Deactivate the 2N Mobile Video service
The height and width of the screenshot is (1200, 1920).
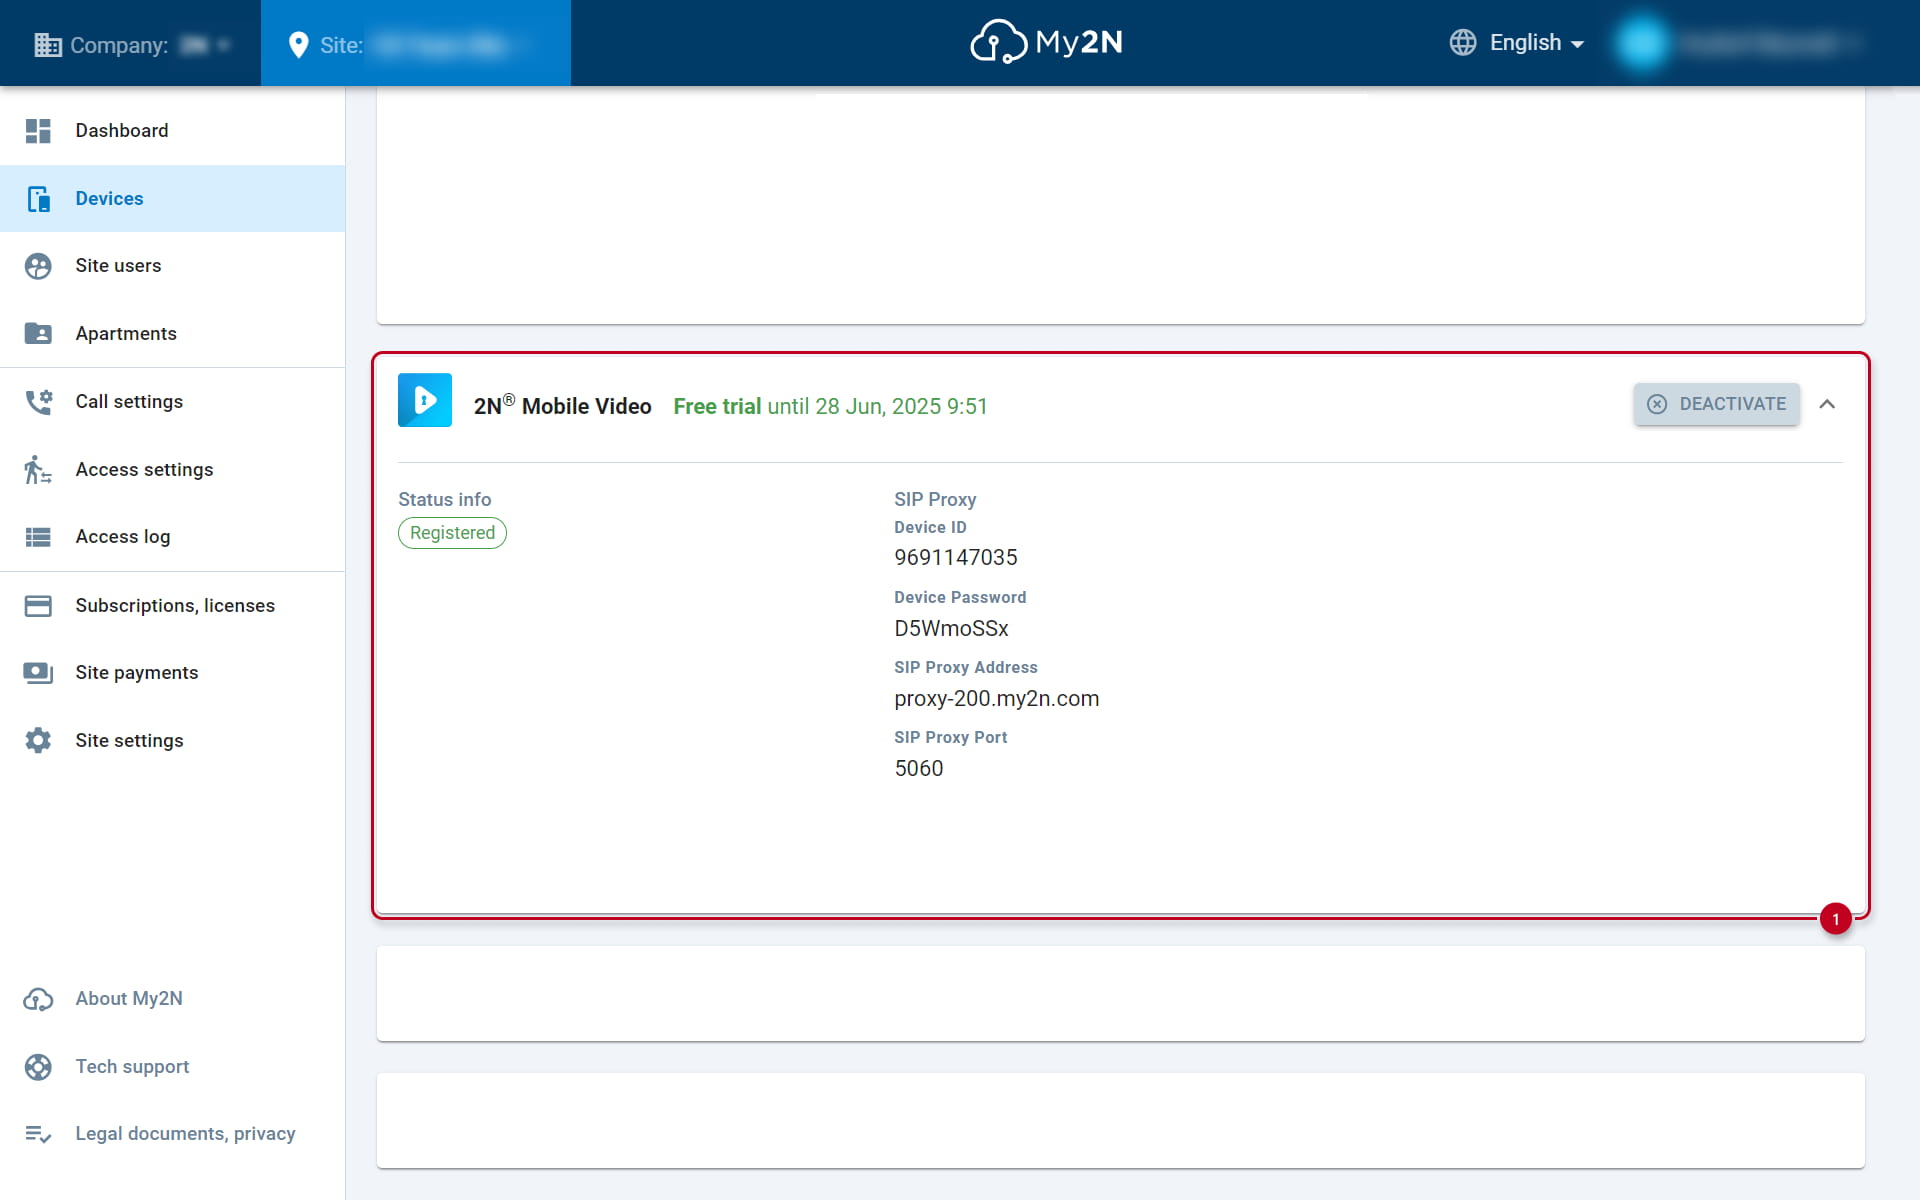click(1716, 404)
